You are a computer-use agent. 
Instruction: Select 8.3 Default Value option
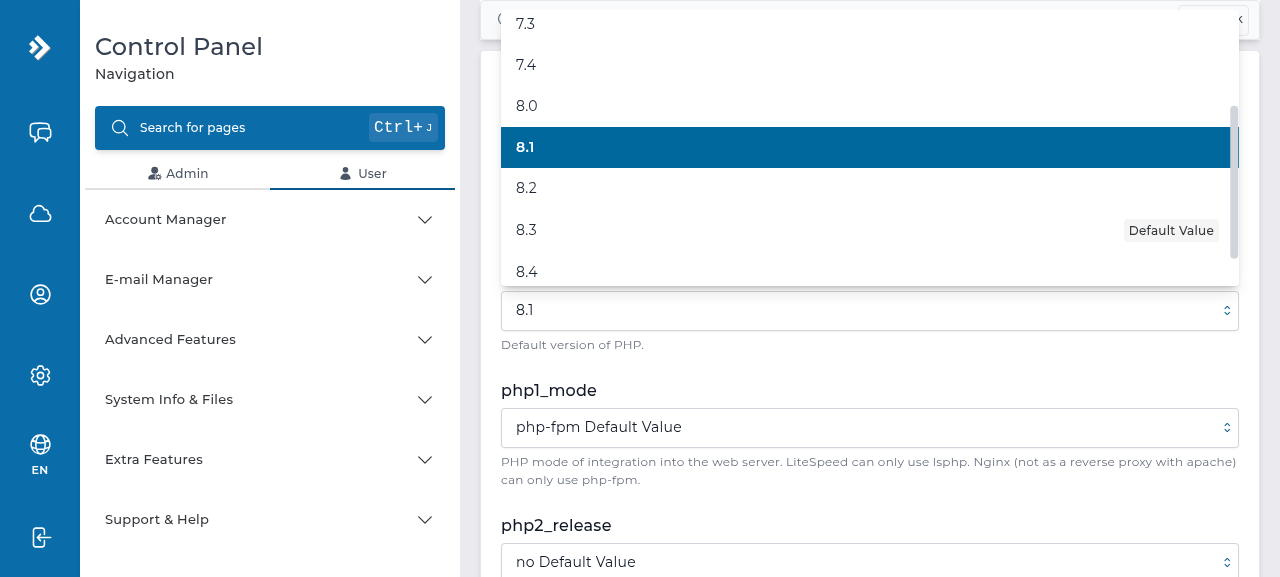[x=865, y=230]
